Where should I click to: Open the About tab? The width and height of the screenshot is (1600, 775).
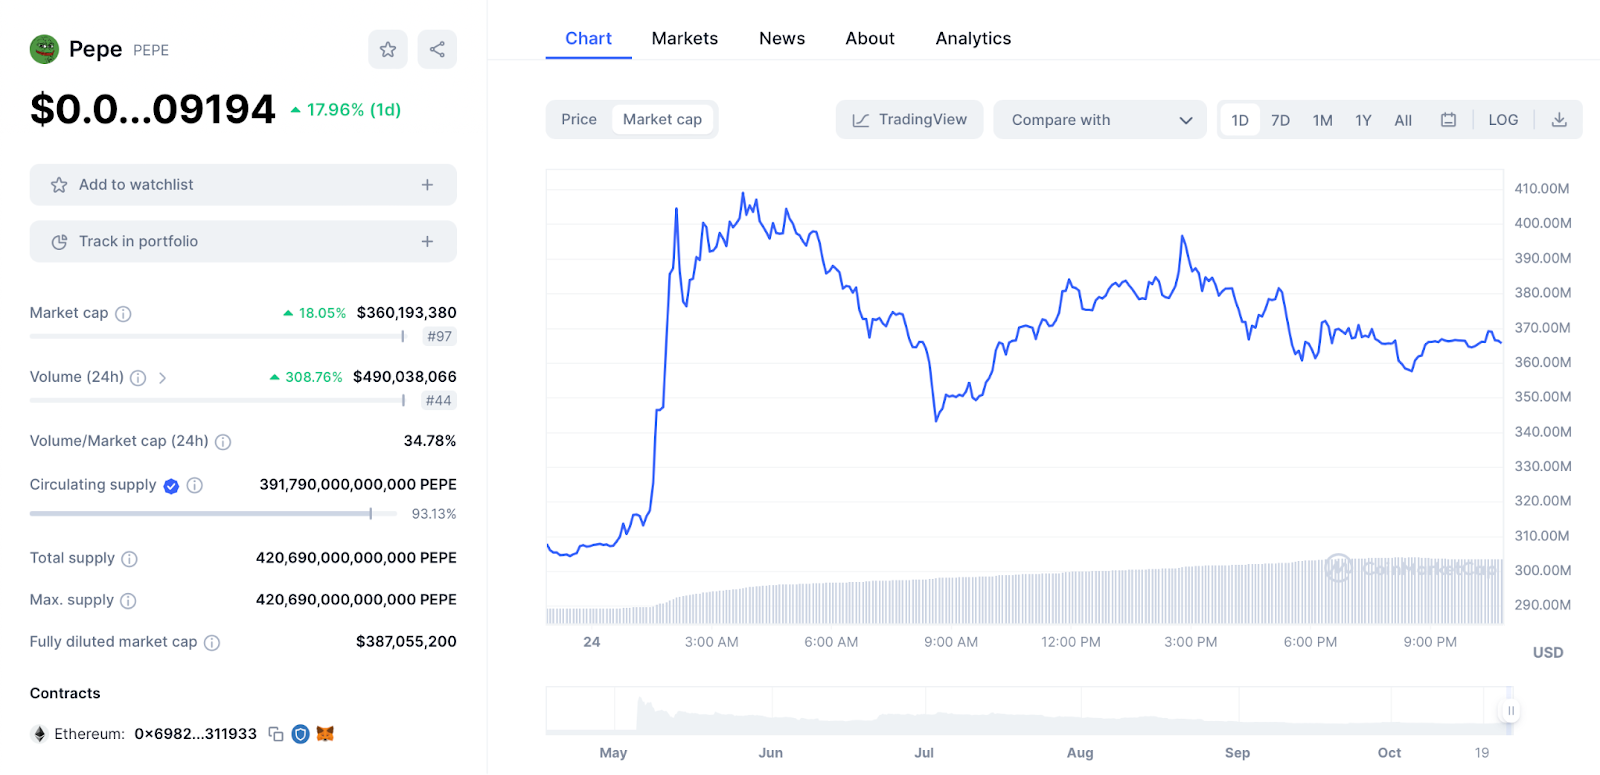pos(870,39)
